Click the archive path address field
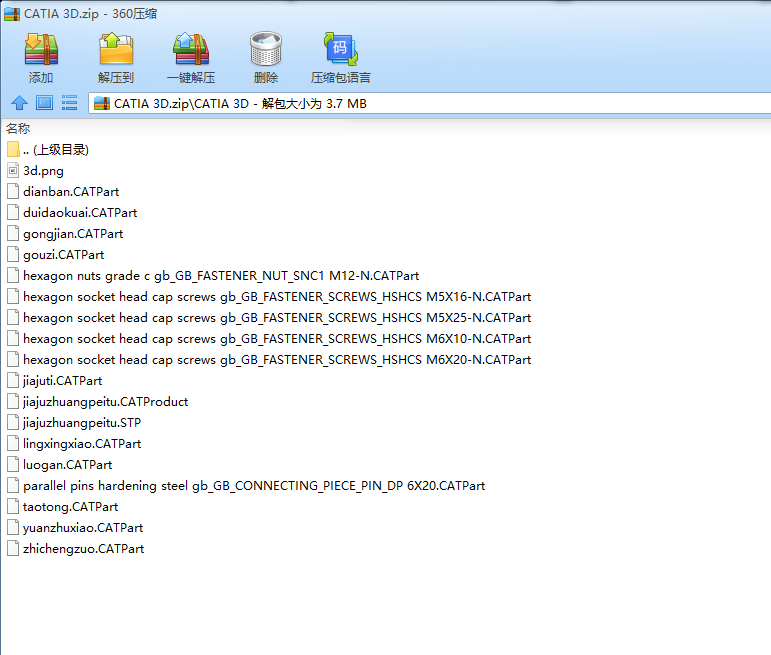Viewport: 771px width, 655px height. pyautogui.click(x=429, y=103)
